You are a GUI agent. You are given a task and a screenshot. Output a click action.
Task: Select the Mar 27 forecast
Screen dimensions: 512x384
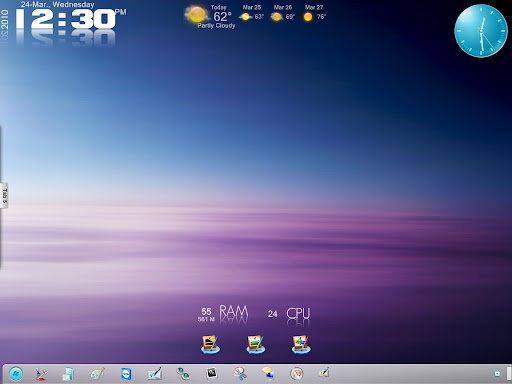pos(314,12)
